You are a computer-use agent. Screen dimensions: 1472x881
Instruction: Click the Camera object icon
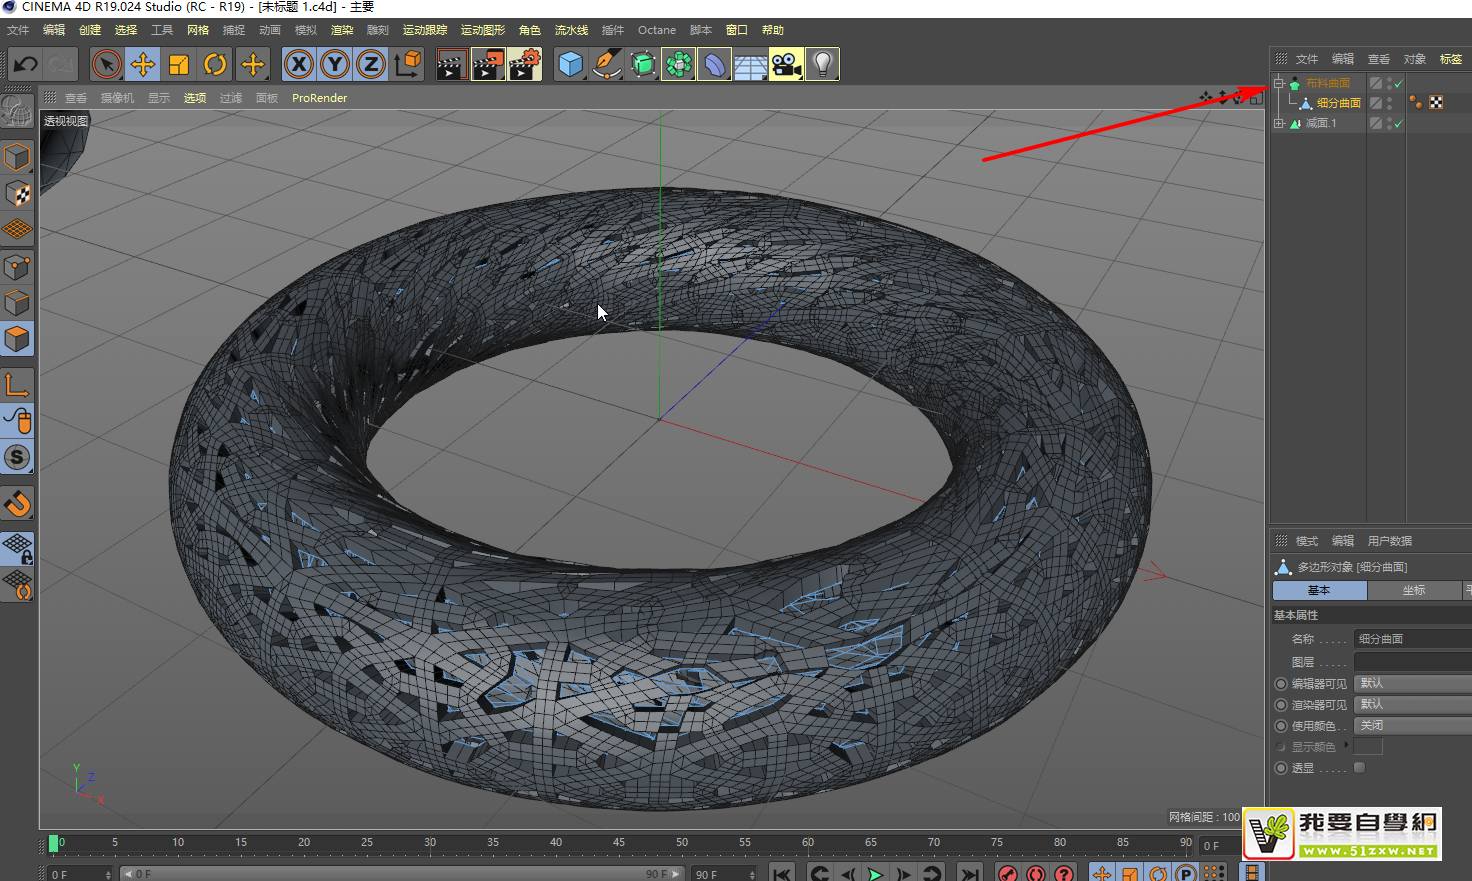point(786,65)
